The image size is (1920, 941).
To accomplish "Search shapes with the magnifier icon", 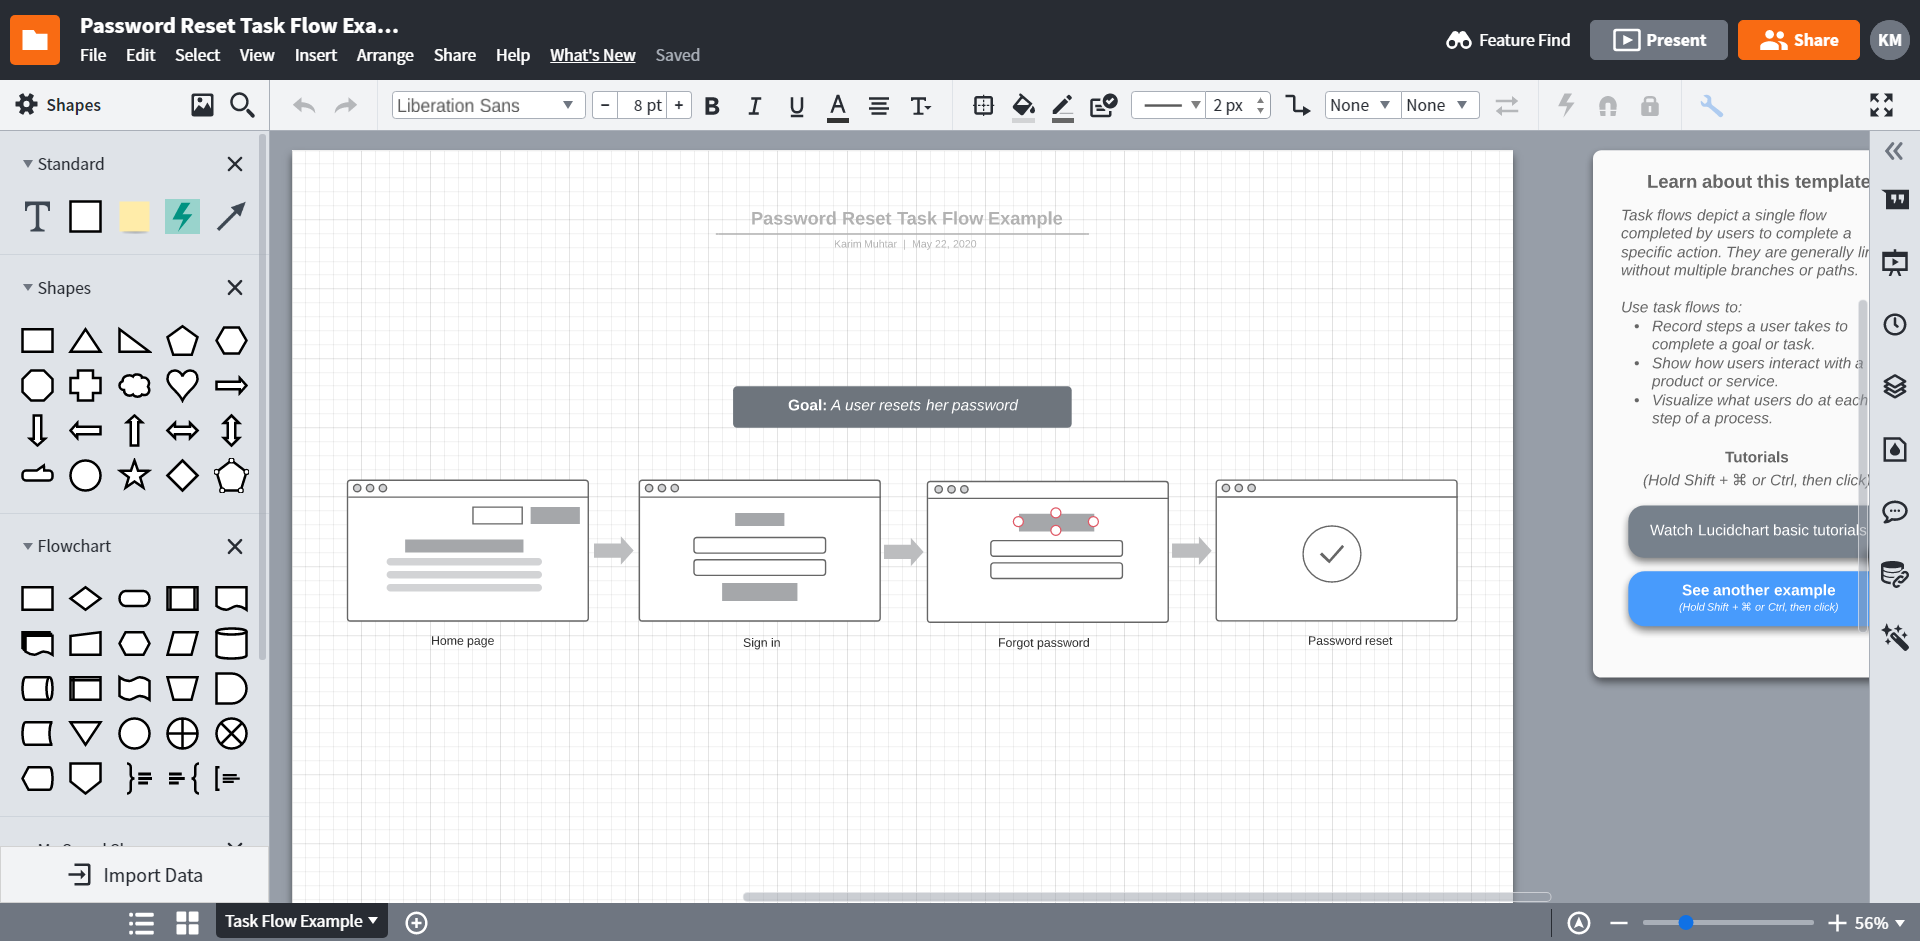I will tap(242, 105).
